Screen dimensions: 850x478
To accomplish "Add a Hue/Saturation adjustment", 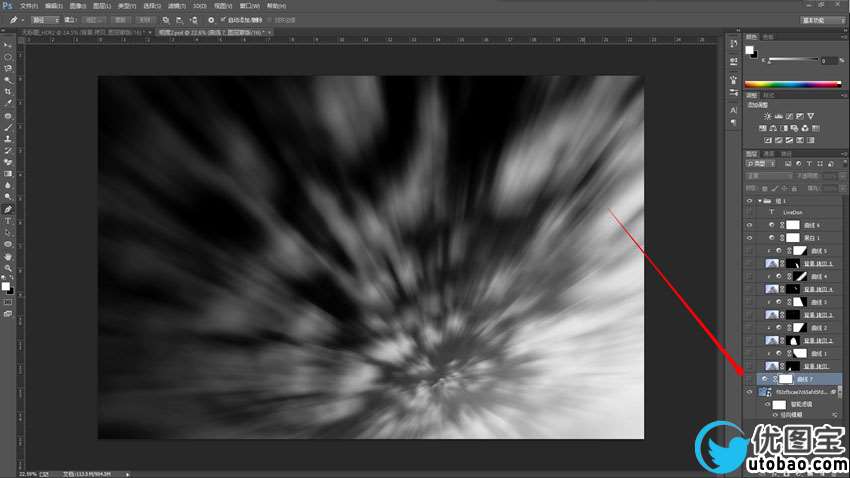I will (763, 128).
